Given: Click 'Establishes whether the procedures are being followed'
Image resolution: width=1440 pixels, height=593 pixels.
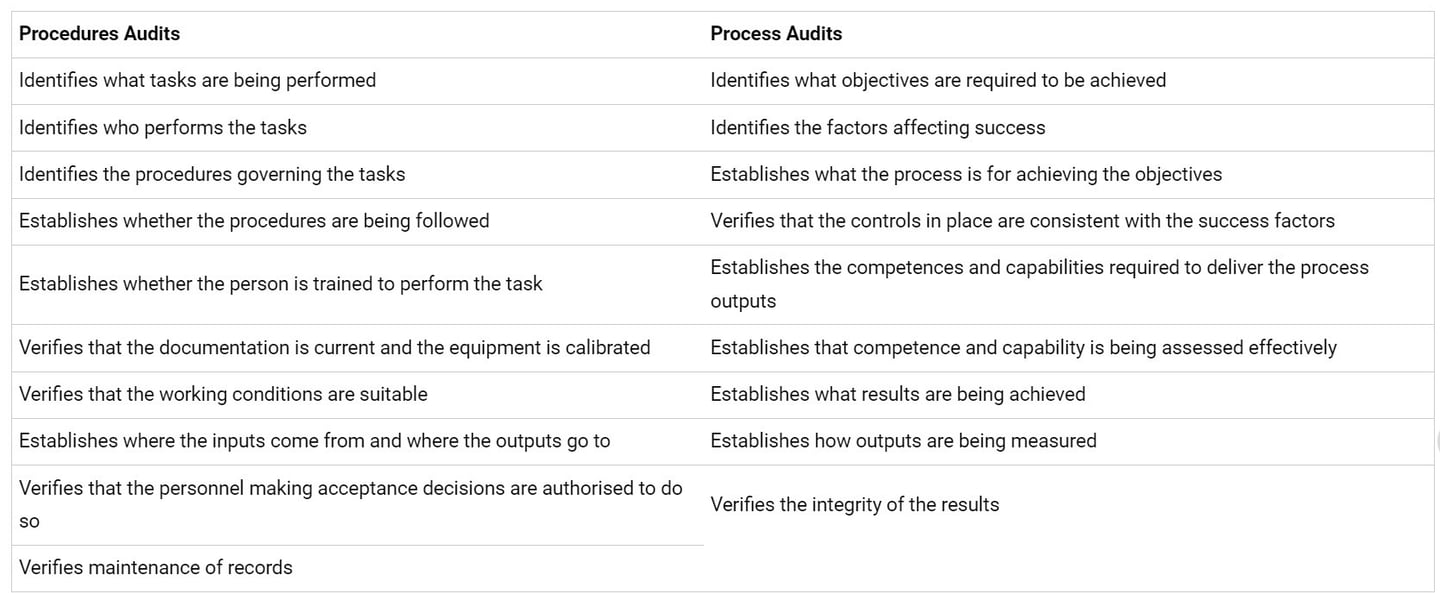Looking at the screenshot, I should click(357, 221).
